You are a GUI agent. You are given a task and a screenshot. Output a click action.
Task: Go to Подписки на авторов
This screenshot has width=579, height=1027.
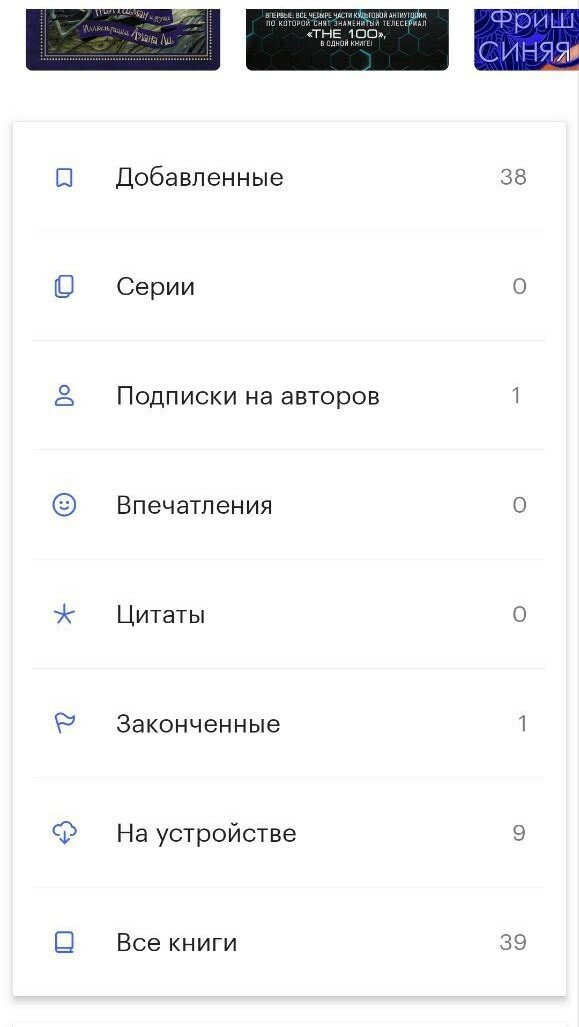(289, 396)
